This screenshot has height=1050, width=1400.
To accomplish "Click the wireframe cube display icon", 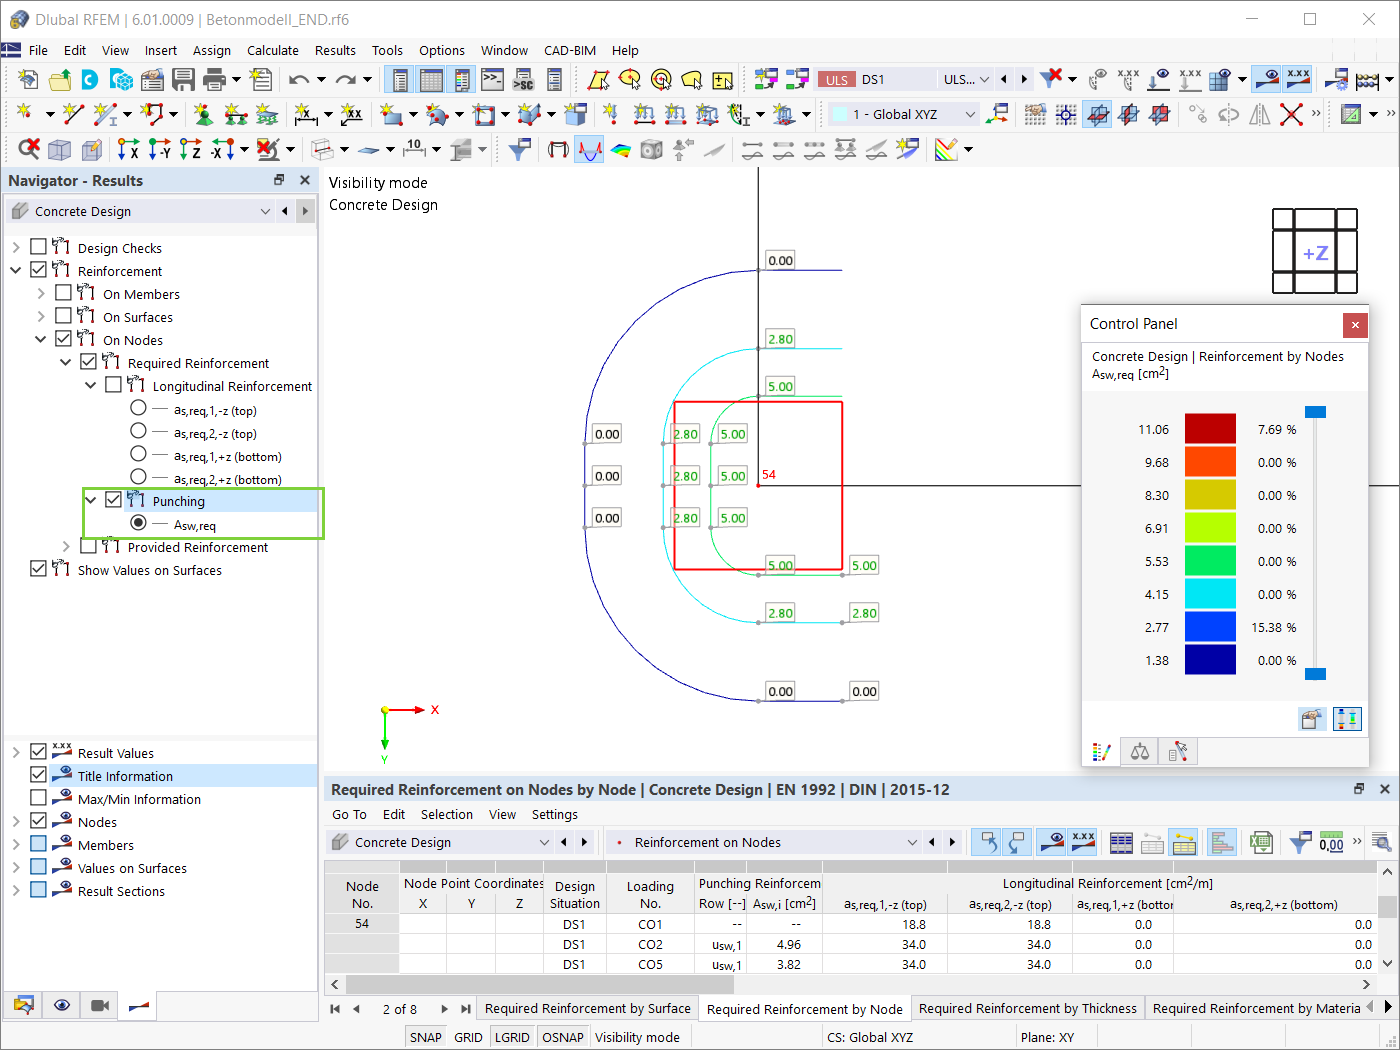I will tap(60, 149).
